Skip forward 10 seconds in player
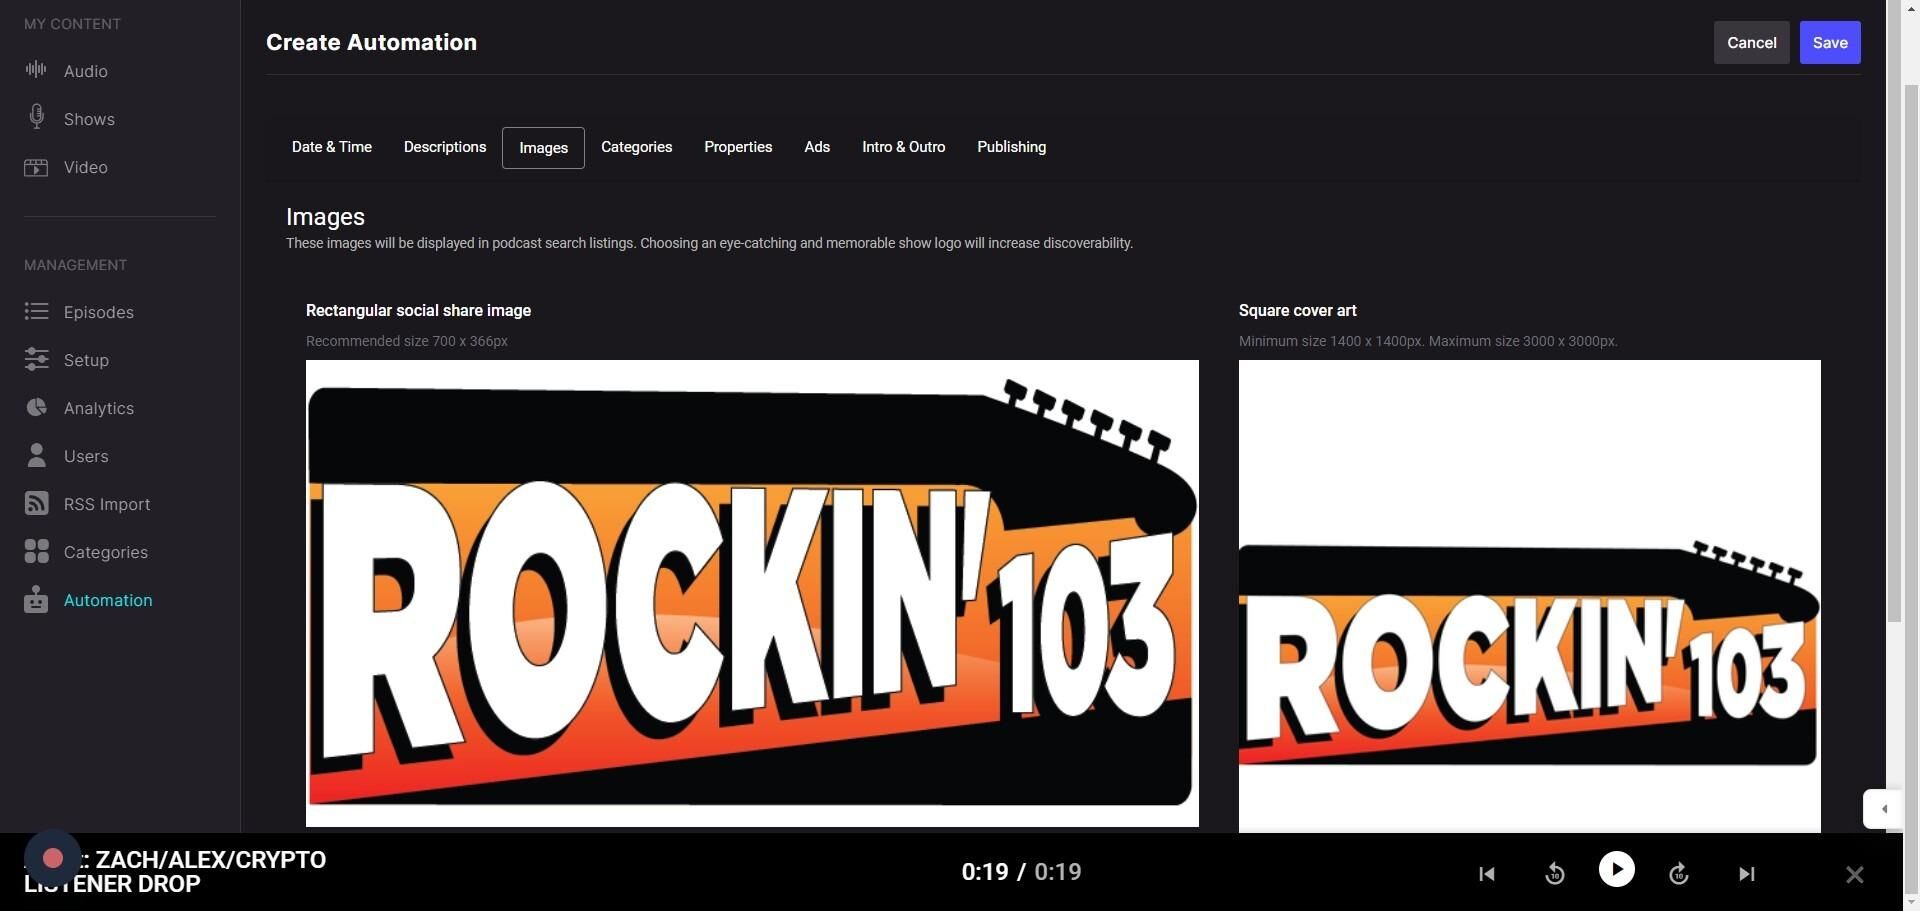1920x911 pixels. tap(1679, 874)
